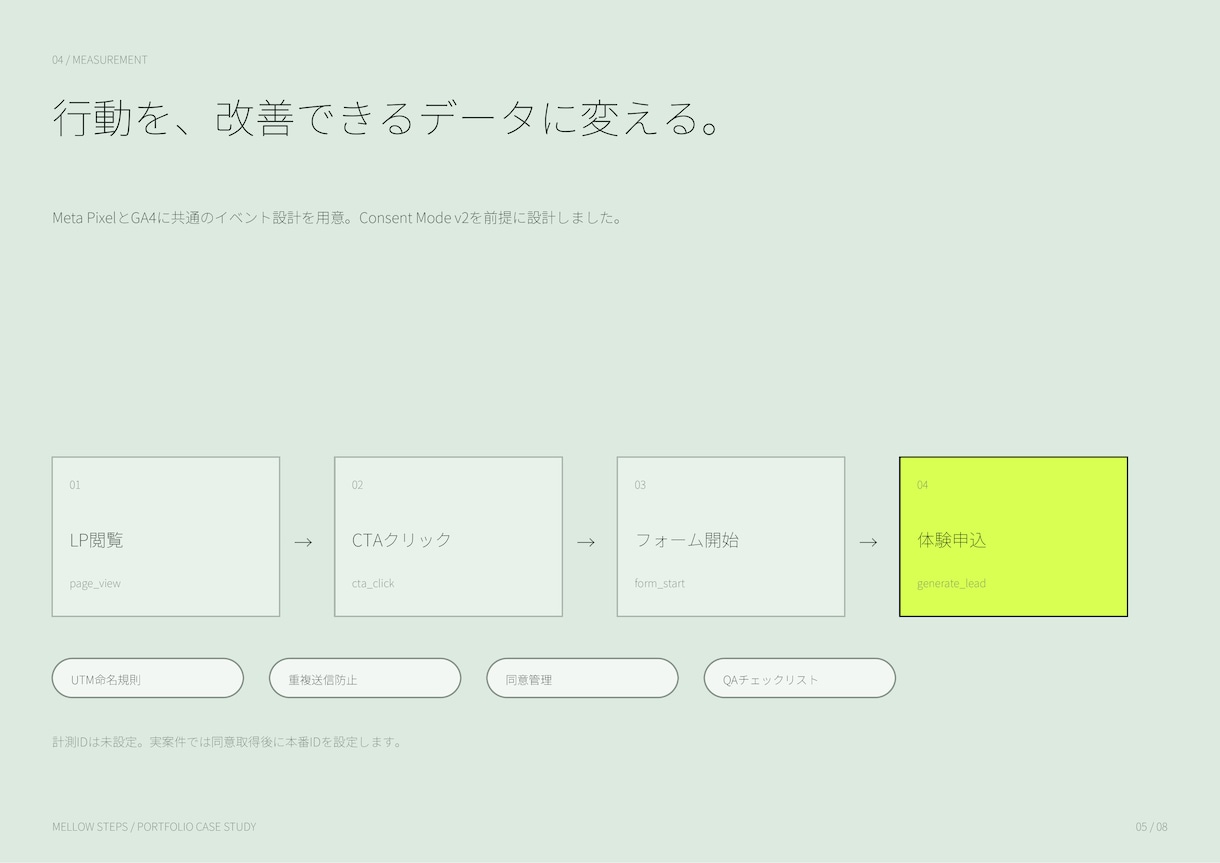
Task: Click the 'CTAクリック' card title
Action: (402, 540)
